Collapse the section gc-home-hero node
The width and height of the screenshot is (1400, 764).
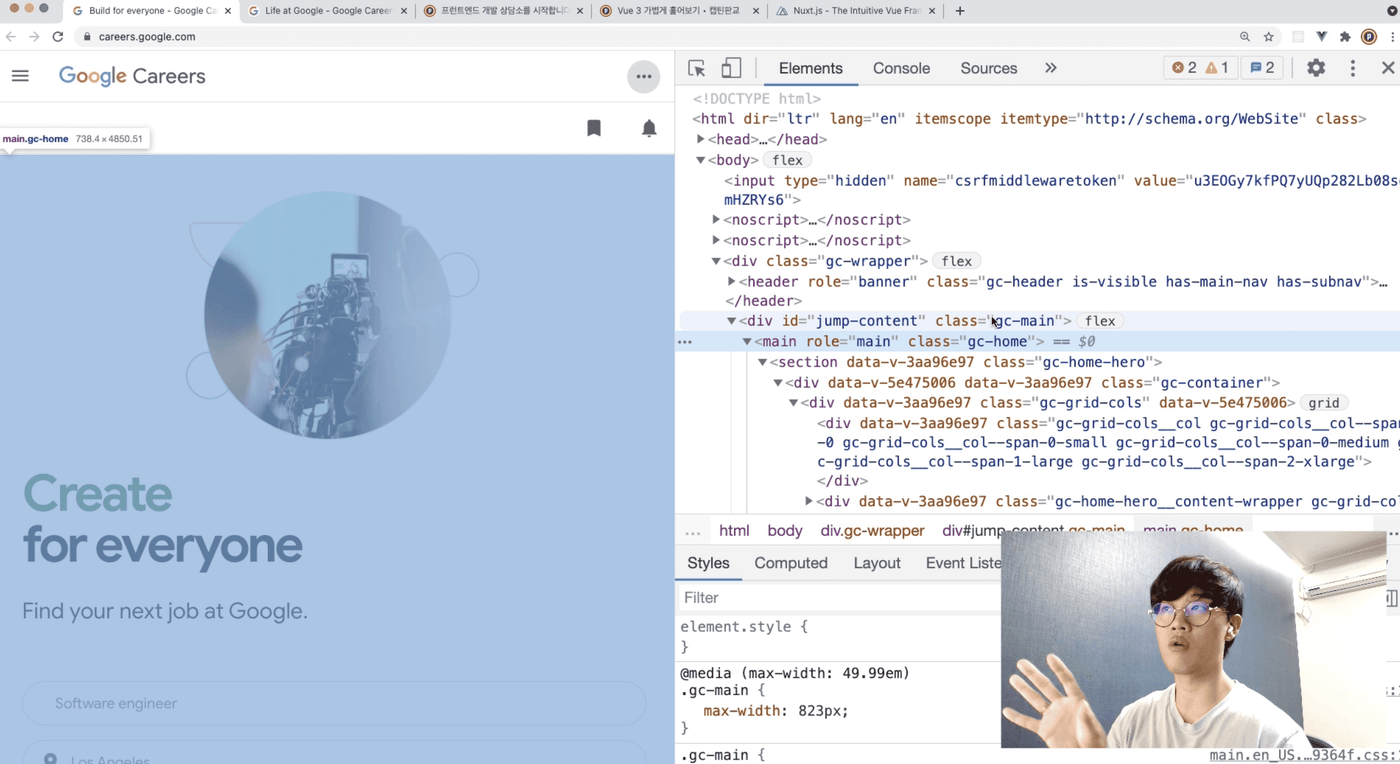pyautogui.click(x=762, y=362)
